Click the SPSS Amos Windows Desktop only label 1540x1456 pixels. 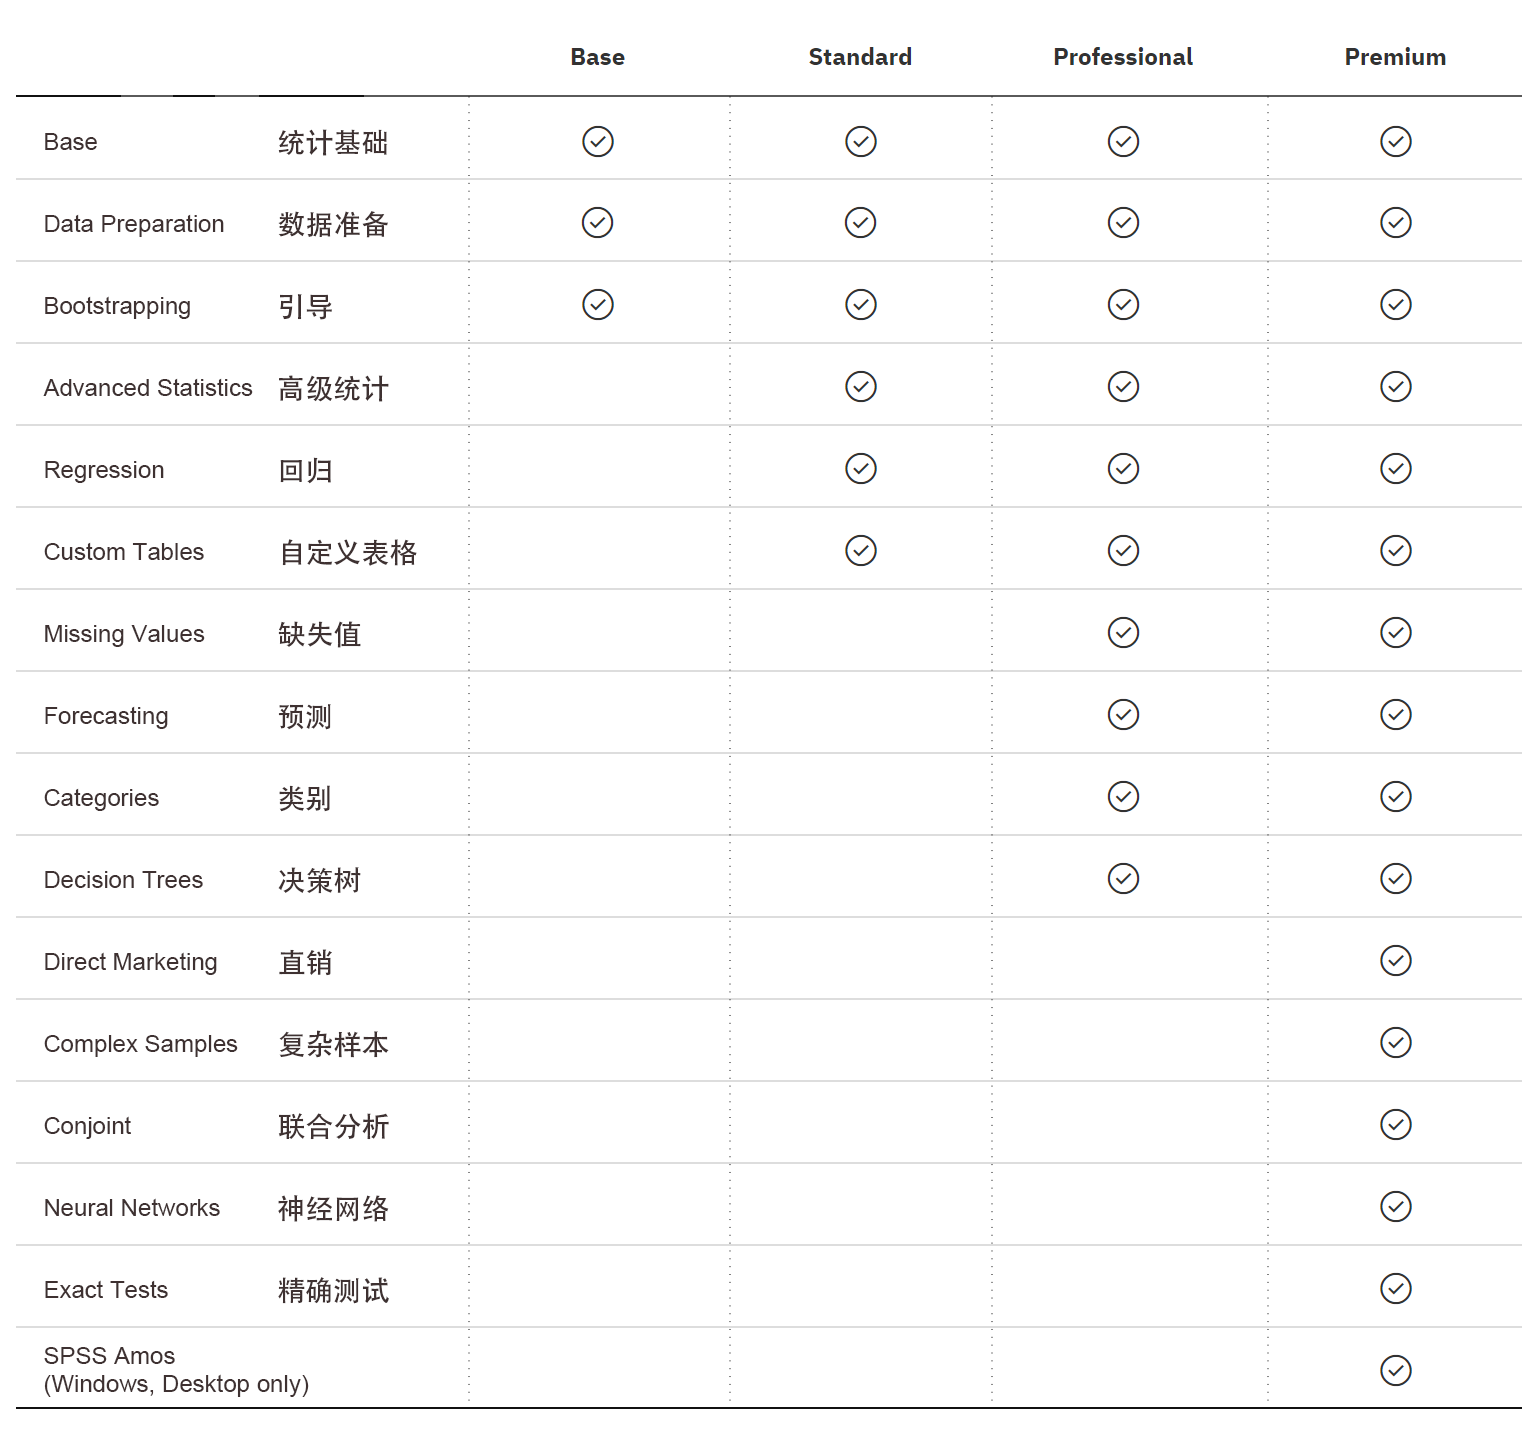point(176,1370)
